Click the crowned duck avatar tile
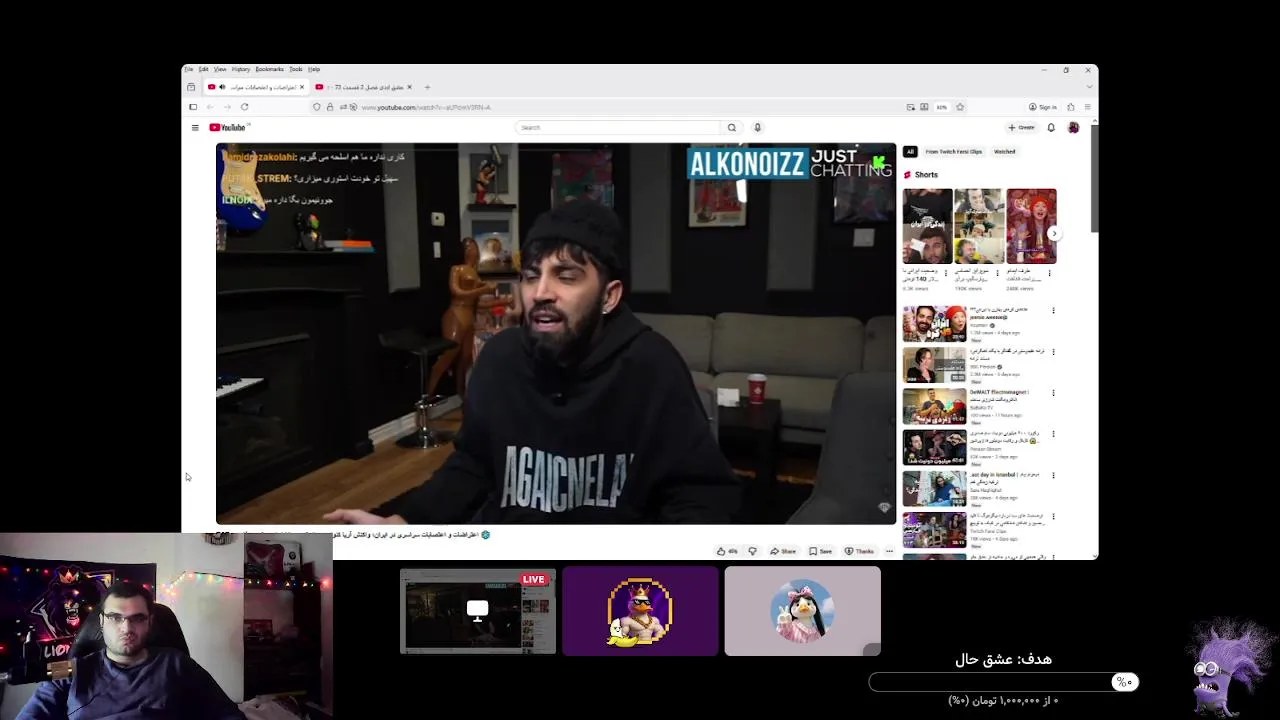Viewport: 1280px width, 720px height. 640,612
